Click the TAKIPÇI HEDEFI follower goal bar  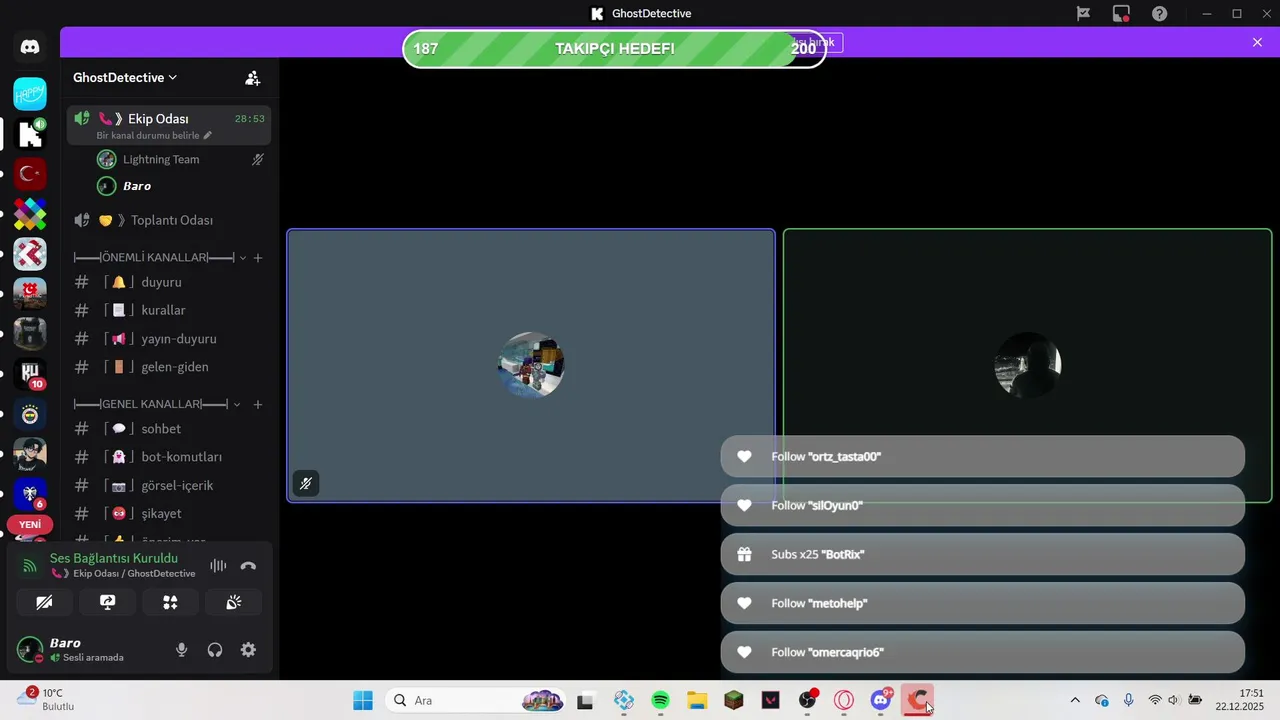[614, 49]
